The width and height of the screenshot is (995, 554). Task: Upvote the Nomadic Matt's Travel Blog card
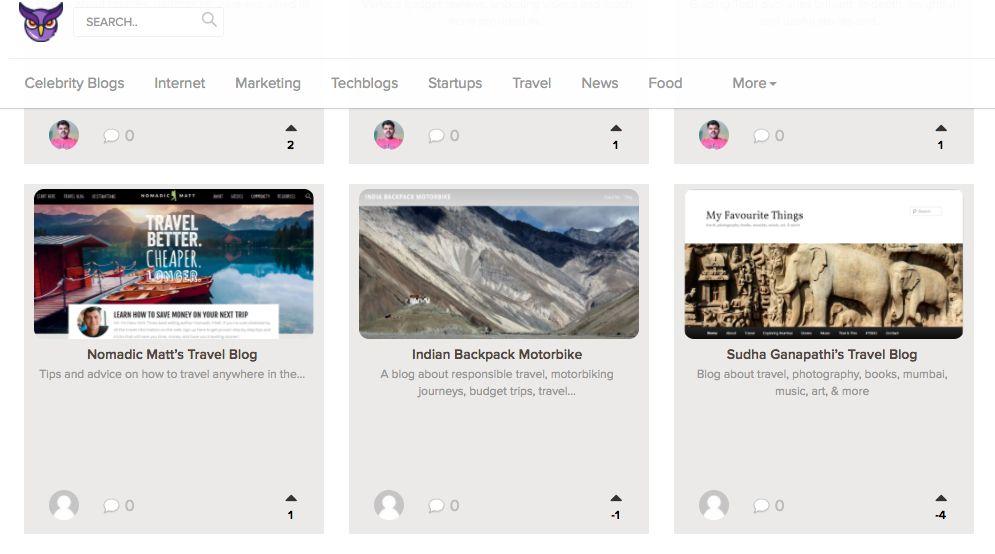click(x=291, y=498)
